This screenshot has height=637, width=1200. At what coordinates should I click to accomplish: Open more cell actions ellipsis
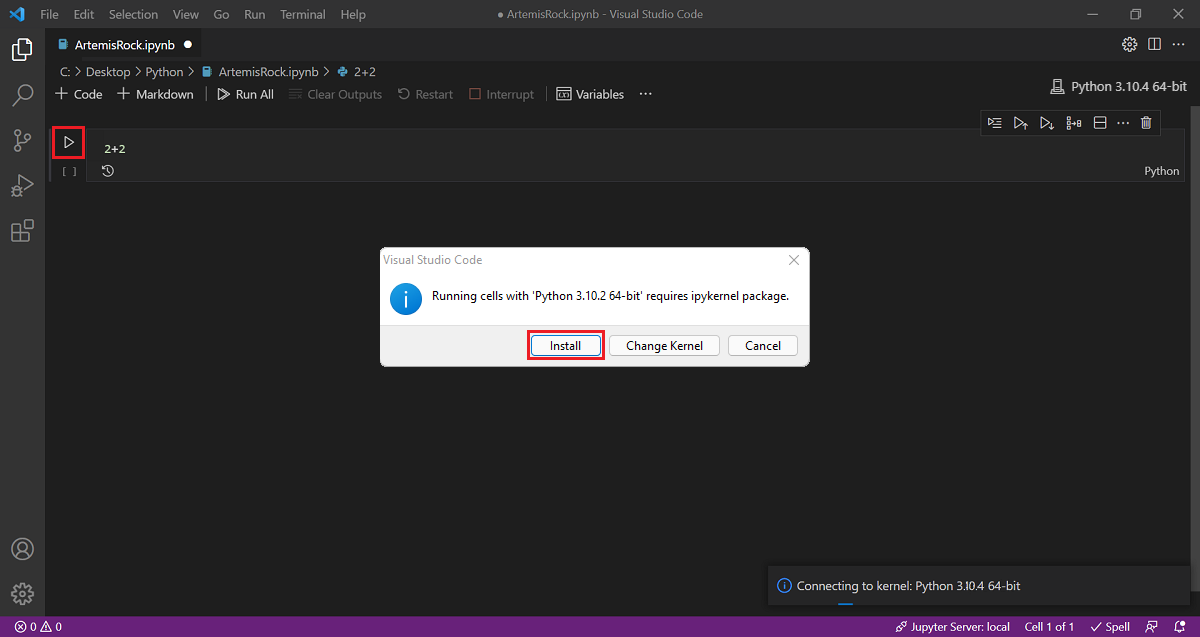click(1122, 123)
